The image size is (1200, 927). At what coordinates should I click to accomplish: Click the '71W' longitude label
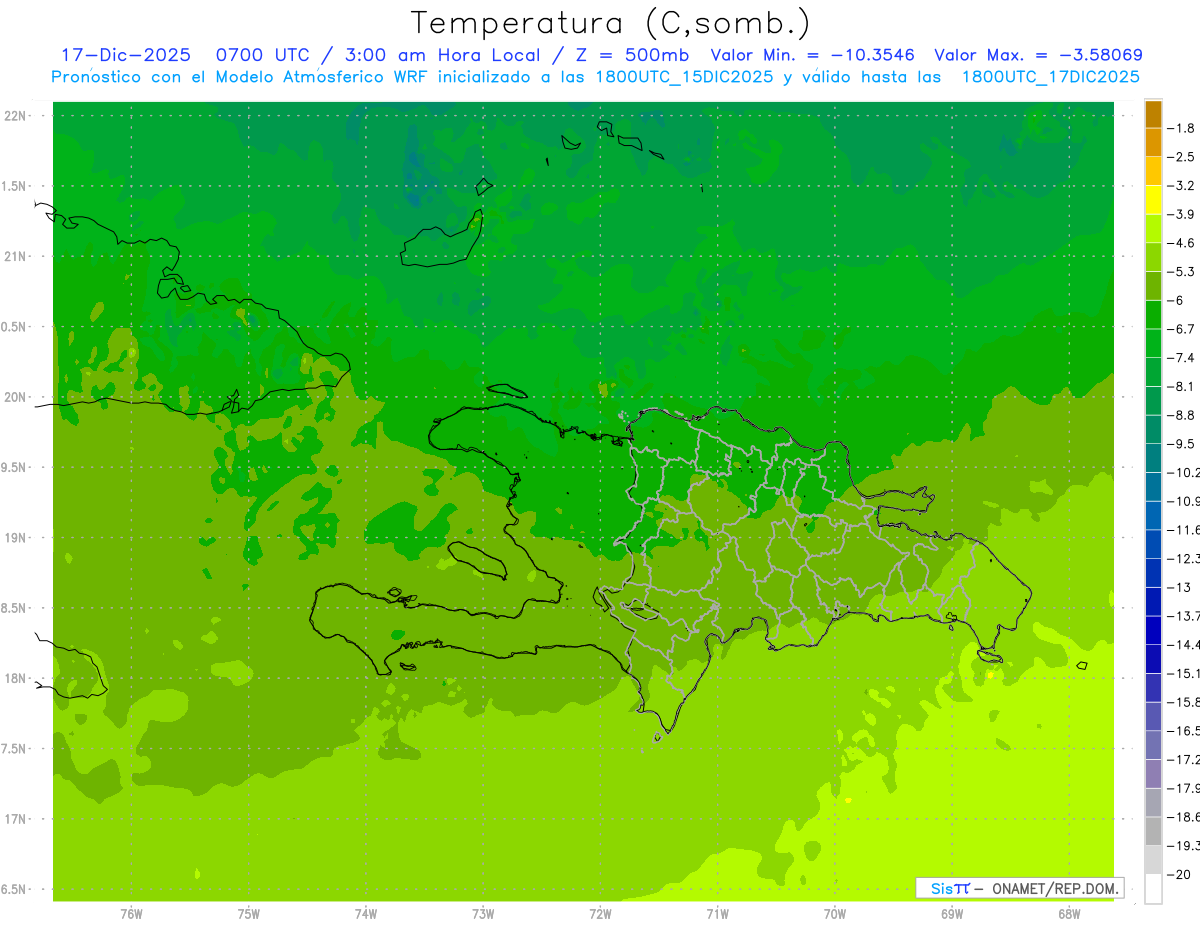click(x=717, y=913)
